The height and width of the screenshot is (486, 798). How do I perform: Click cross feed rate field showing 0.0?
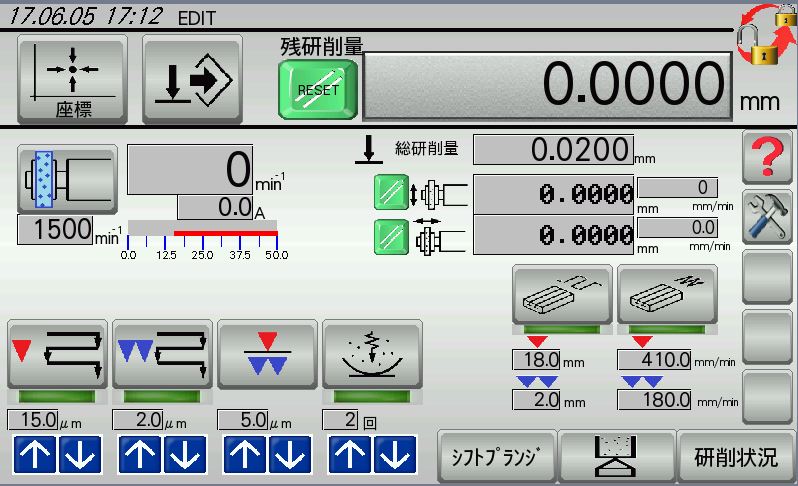[677, 227]
